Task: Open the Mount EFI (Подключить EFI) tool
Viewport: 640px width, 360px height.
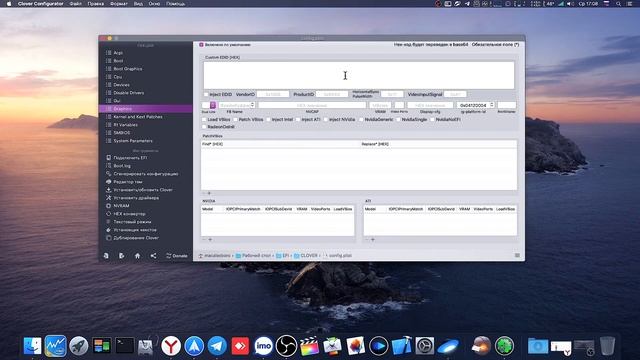Action: [130, 158]
